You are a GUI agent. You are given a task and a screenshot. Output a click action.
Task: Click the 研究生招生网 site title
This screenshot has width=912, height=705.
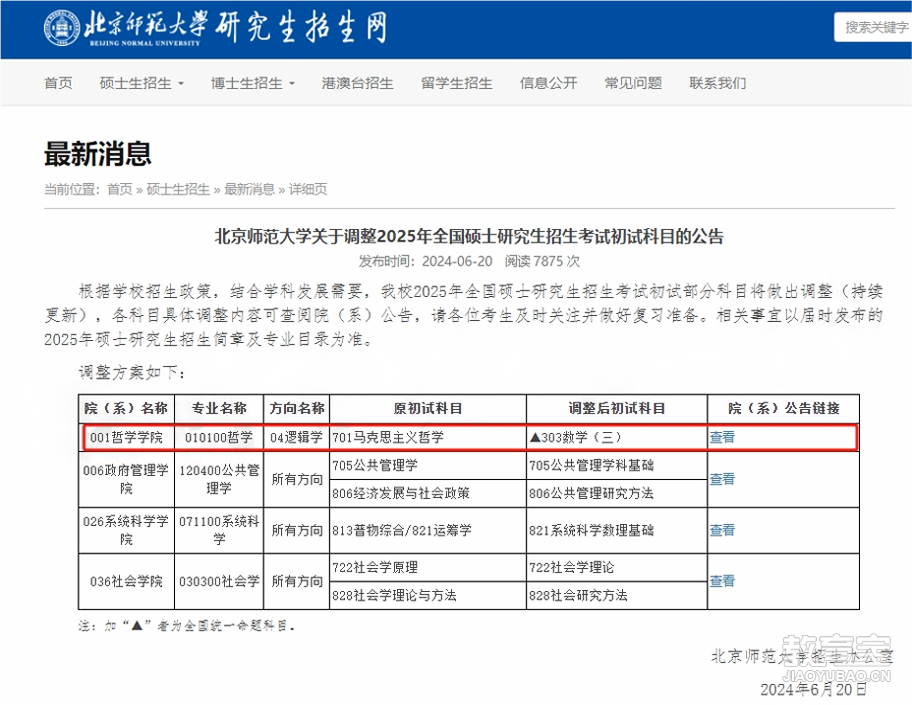(x=301, y=27)
